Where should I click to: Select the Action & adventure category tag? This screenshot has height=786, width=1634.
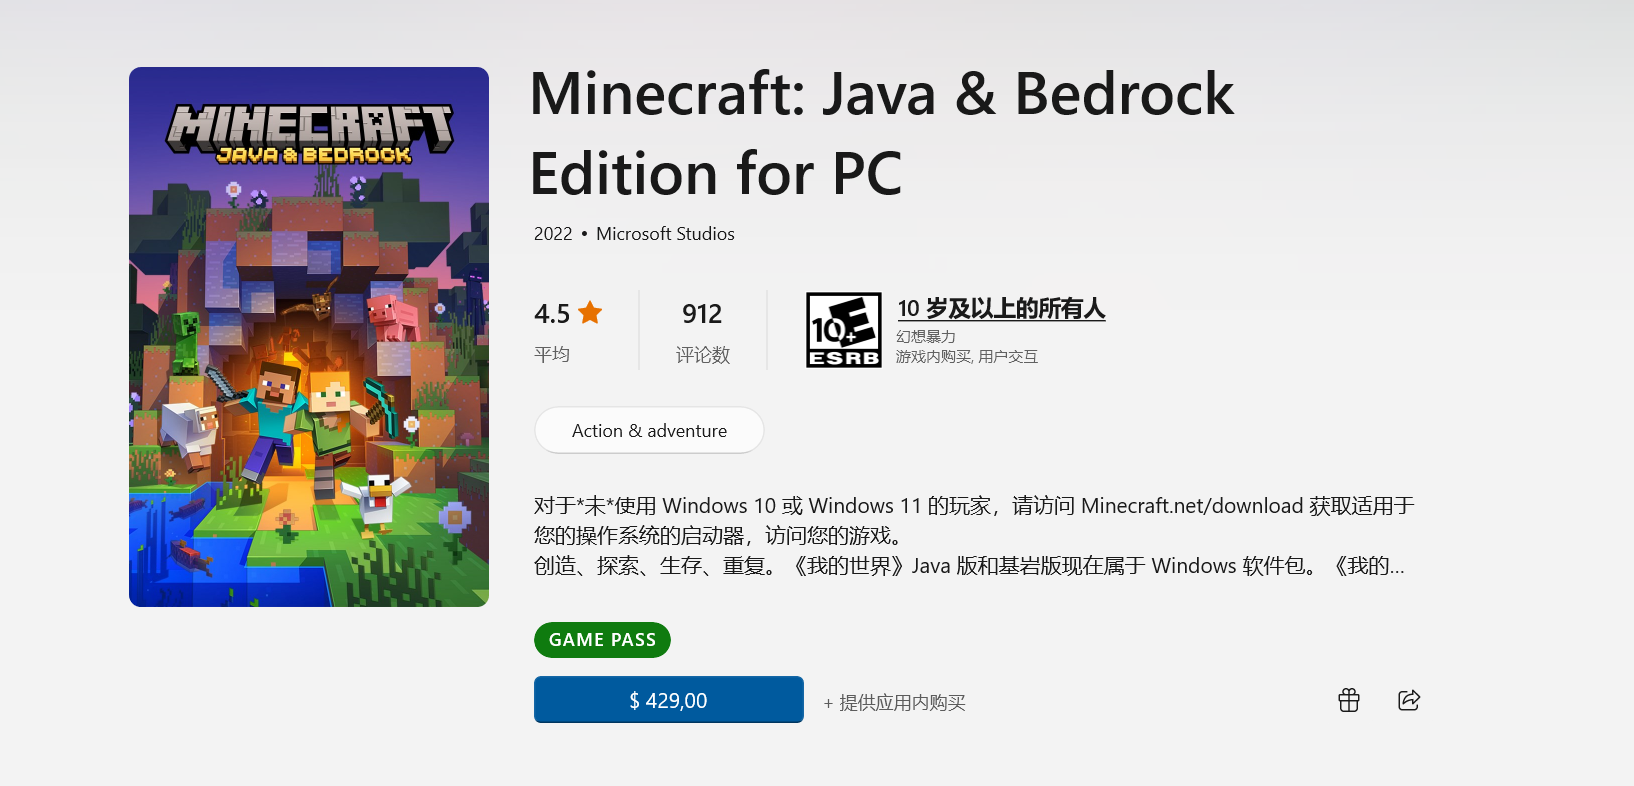point(649,431)
